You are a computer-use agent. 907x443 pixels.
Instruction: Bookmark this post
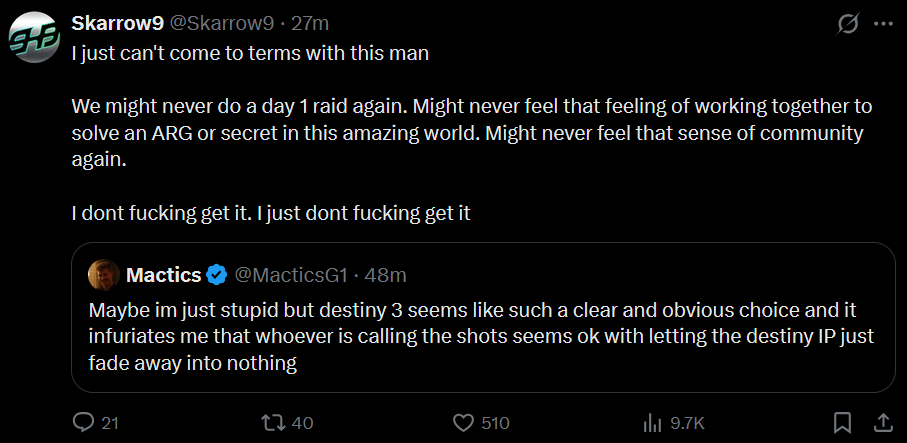point(842,423)
